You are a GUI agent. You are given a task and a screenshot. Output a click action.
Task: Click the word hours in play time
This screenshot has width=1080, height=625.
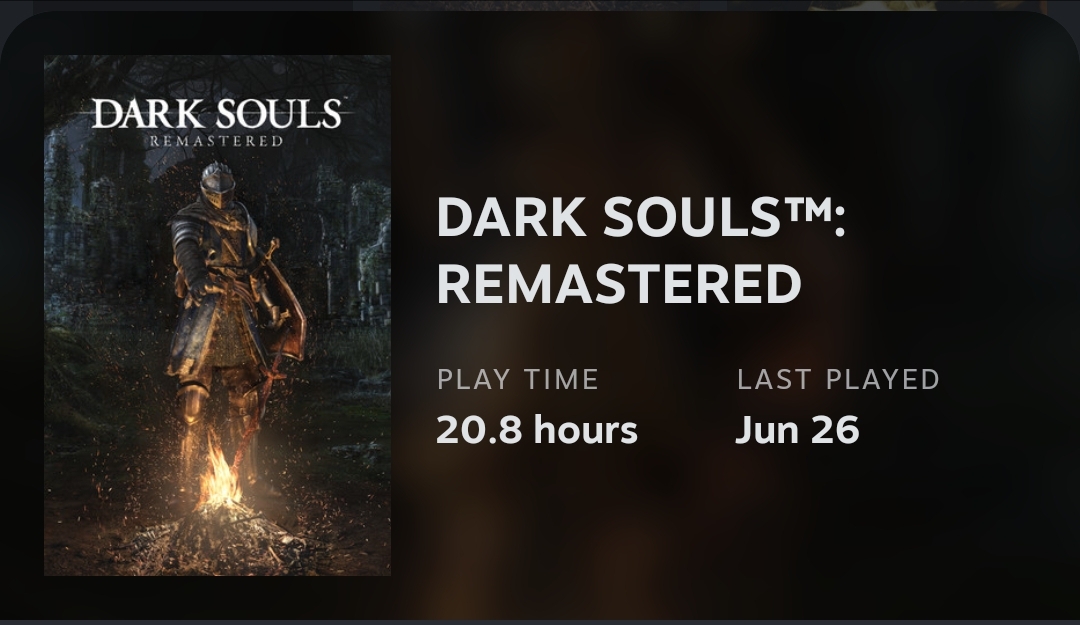pyautogui.click(x=586, y=430)
